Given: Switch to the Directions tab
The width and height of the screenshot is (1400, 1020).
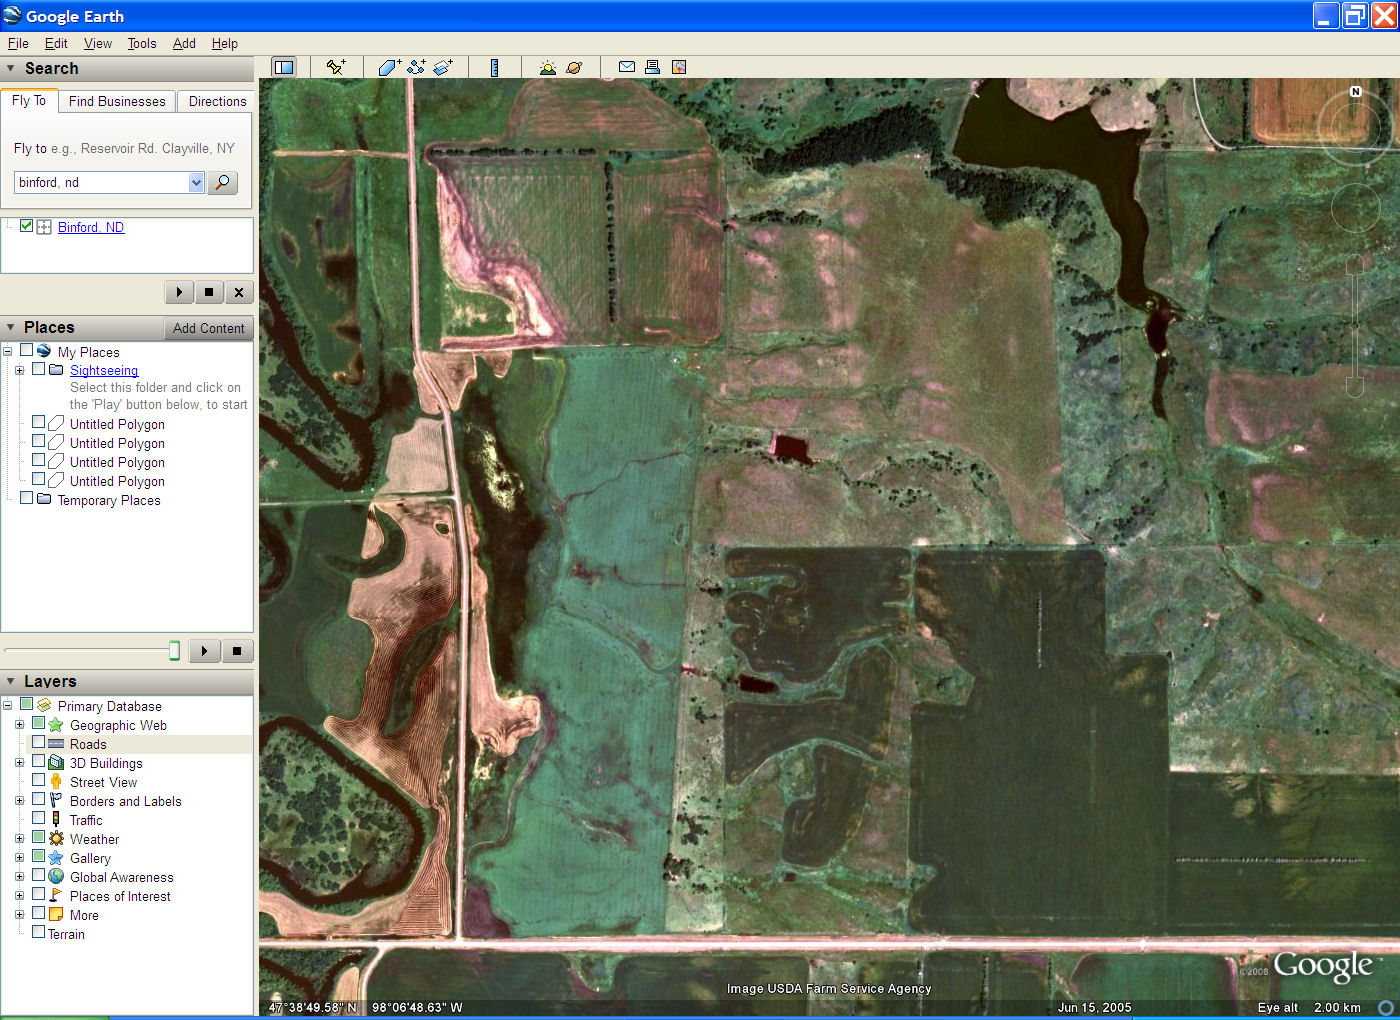Looking at the screenshot, I should [217, 101].
